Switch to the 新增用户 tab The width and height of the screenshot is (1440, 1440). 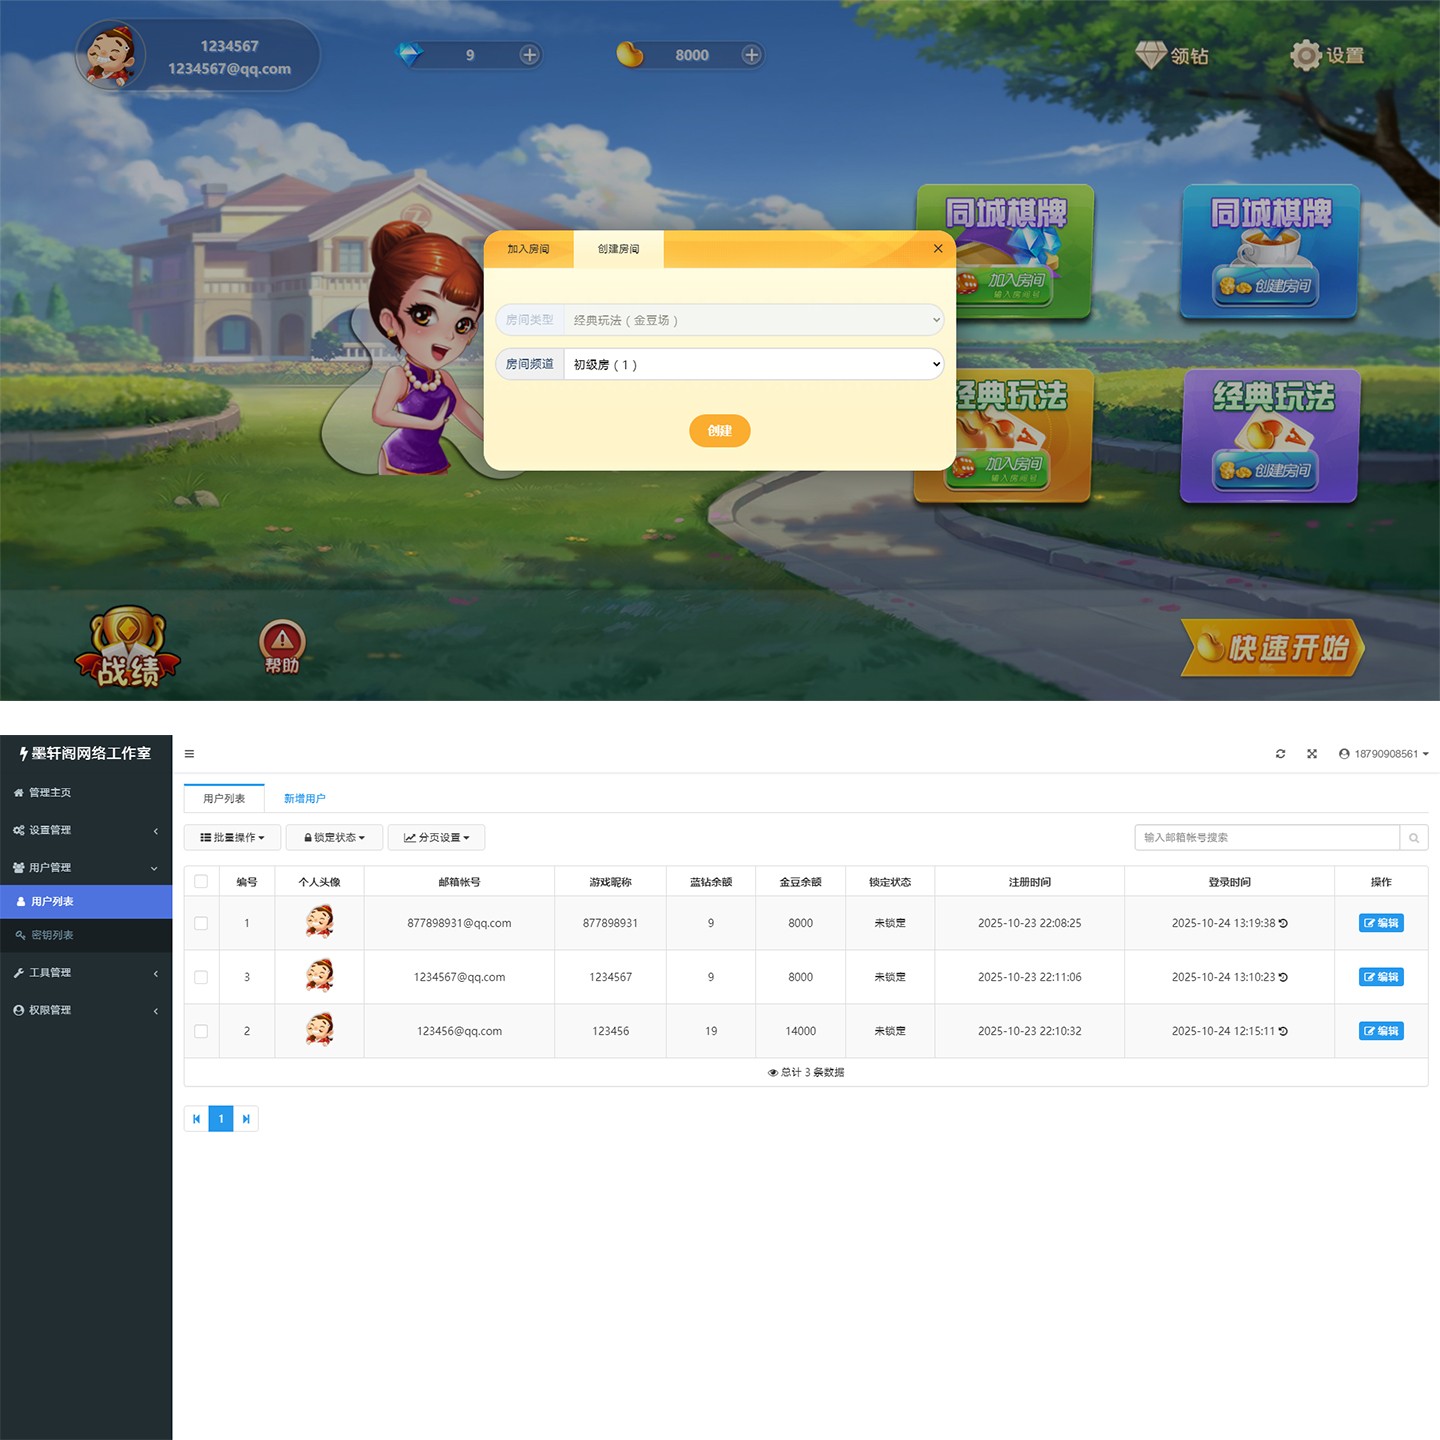(x=304, y=799)
